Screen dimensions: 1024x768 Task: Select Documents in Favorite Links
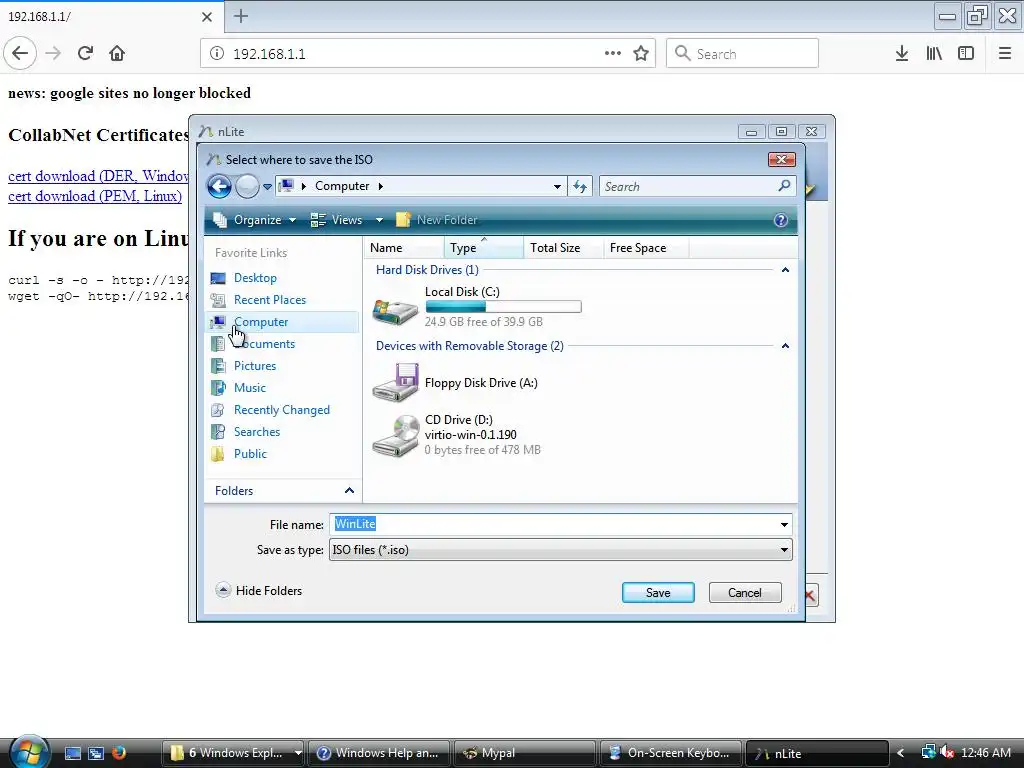[264, 344]
